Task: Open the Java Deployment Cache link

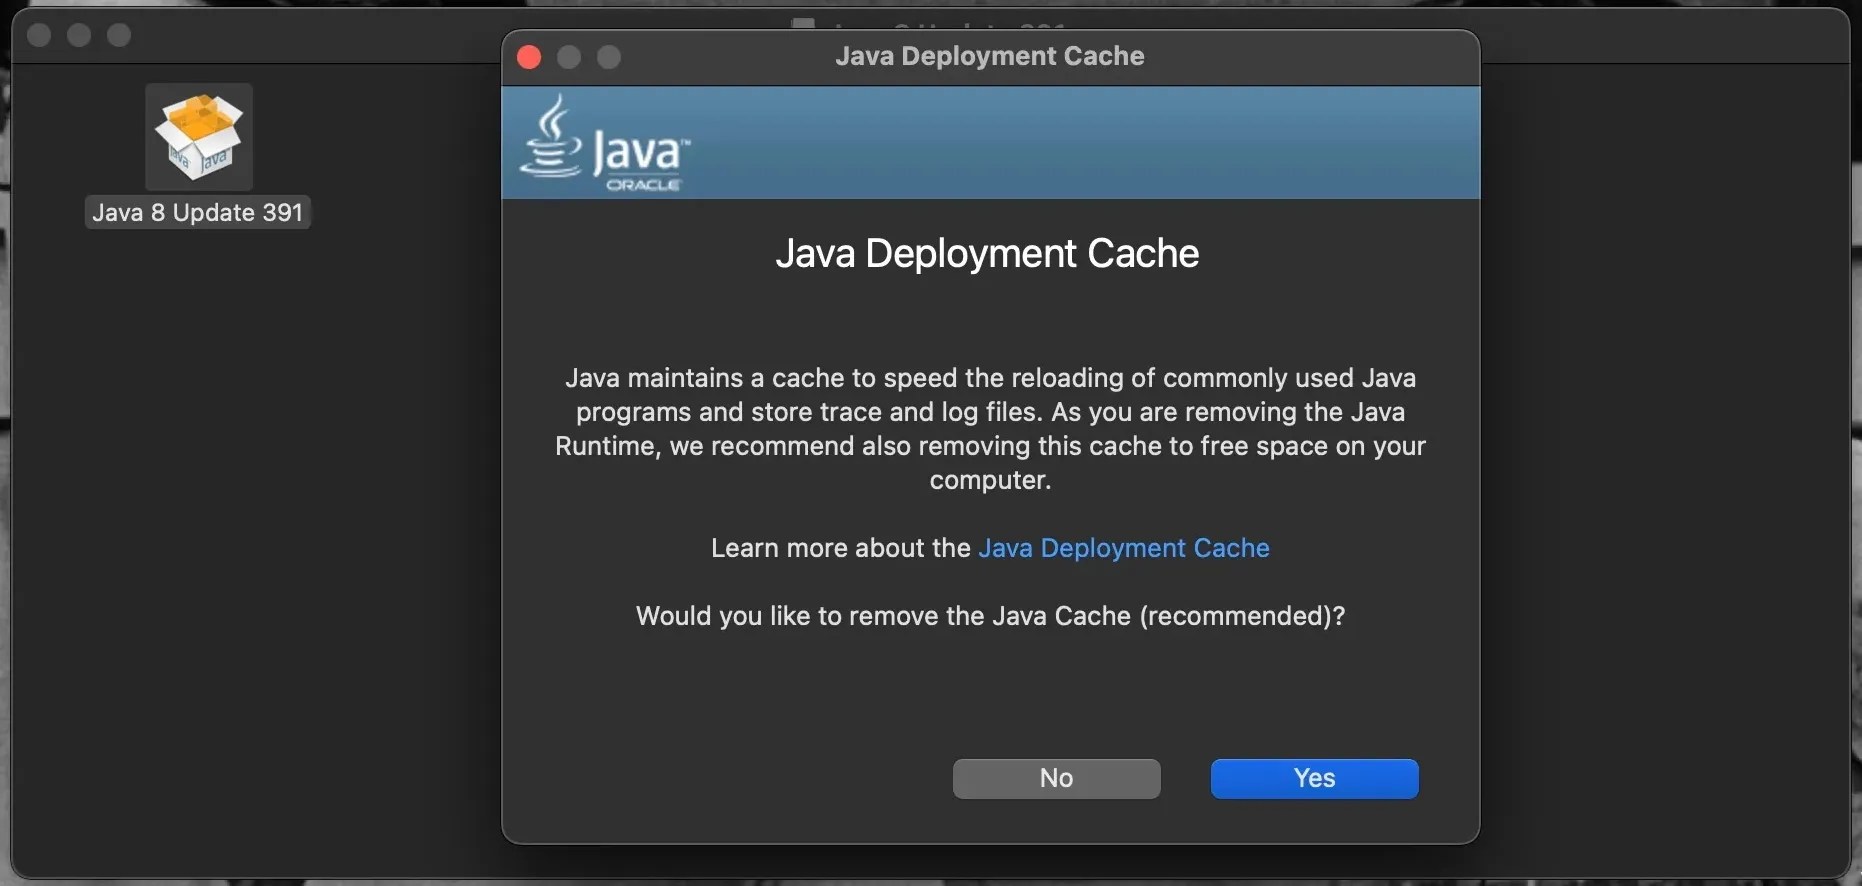Action: coord(1124,548)
